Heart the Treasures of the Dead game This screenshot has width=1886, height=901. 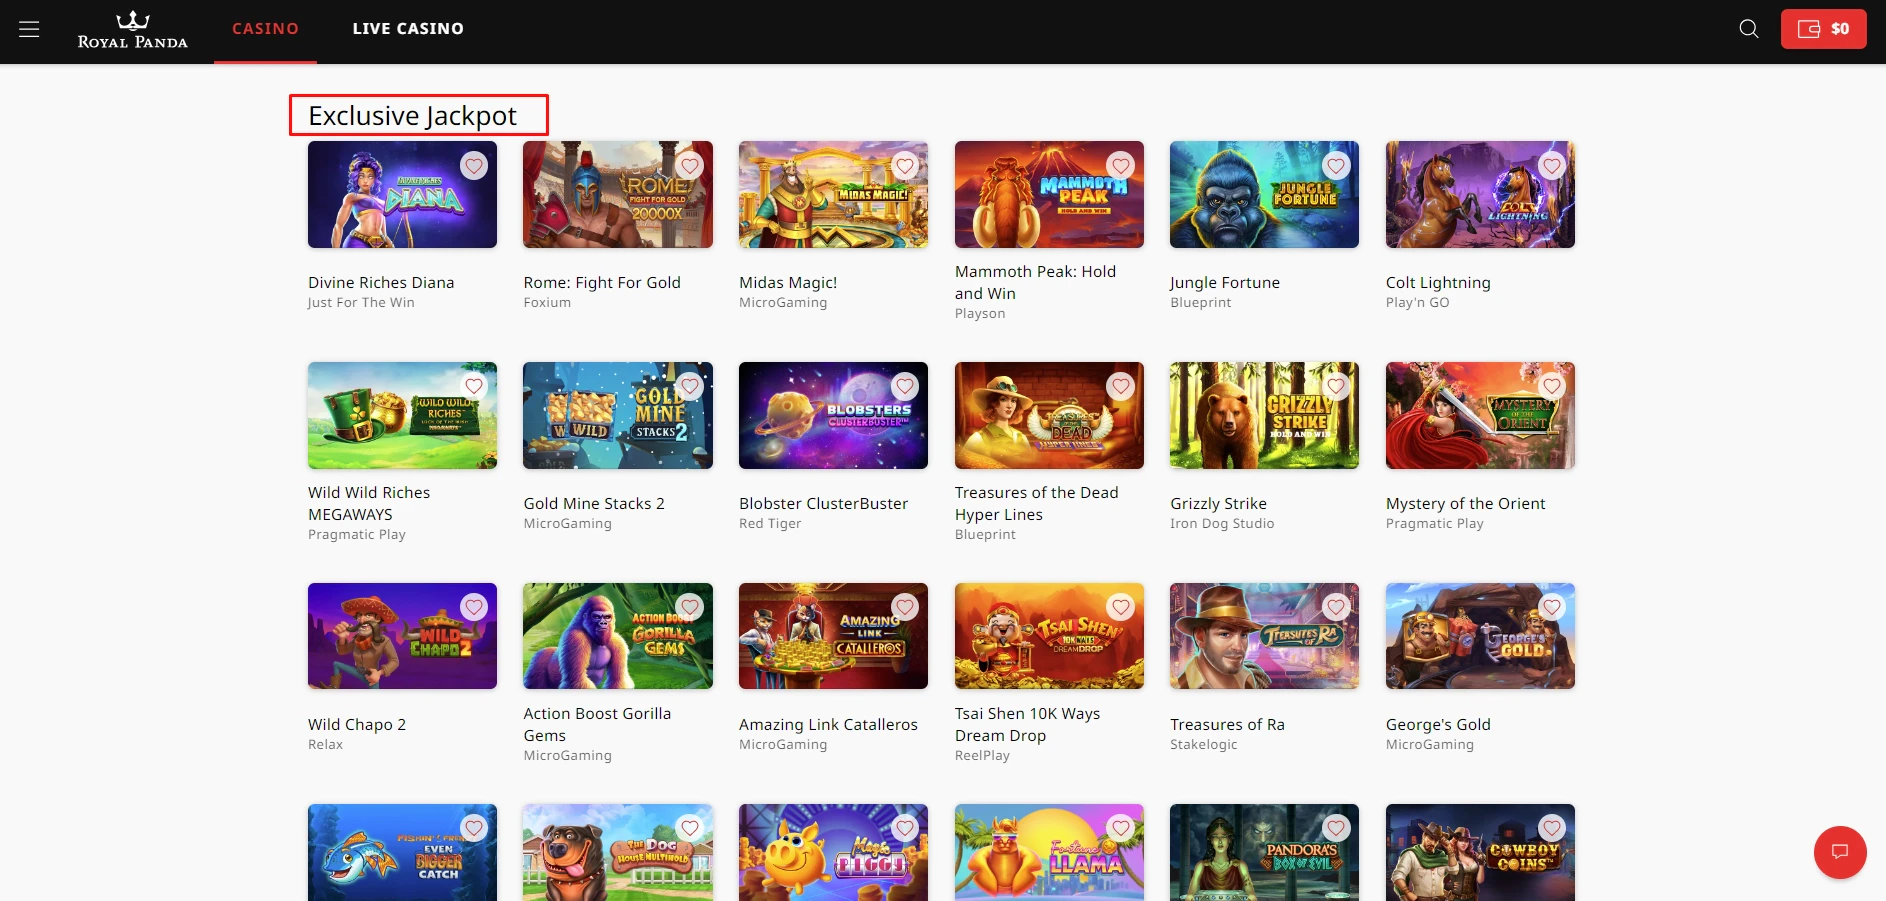point(1121,386)
